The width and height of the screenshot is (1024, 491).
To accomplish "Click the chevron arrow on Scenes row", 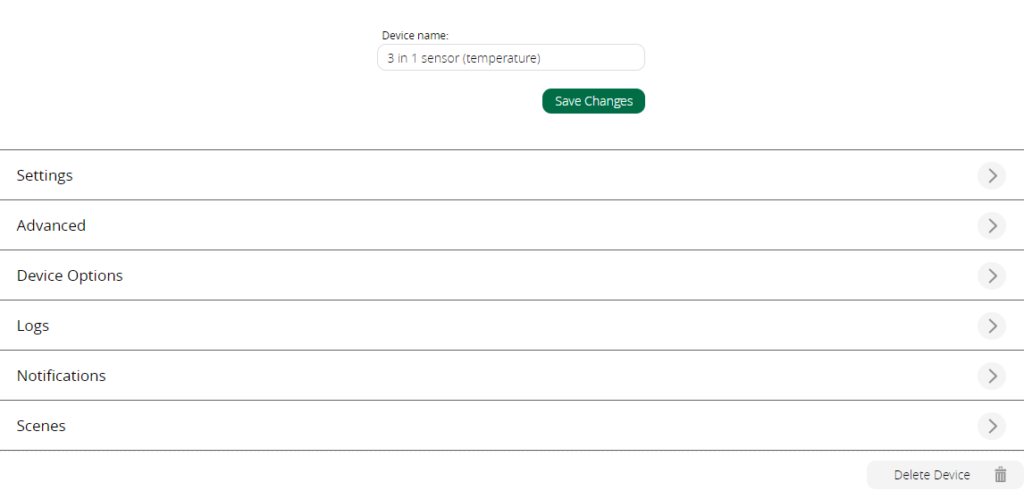I will pyautogui.click(x=991, y=426).
